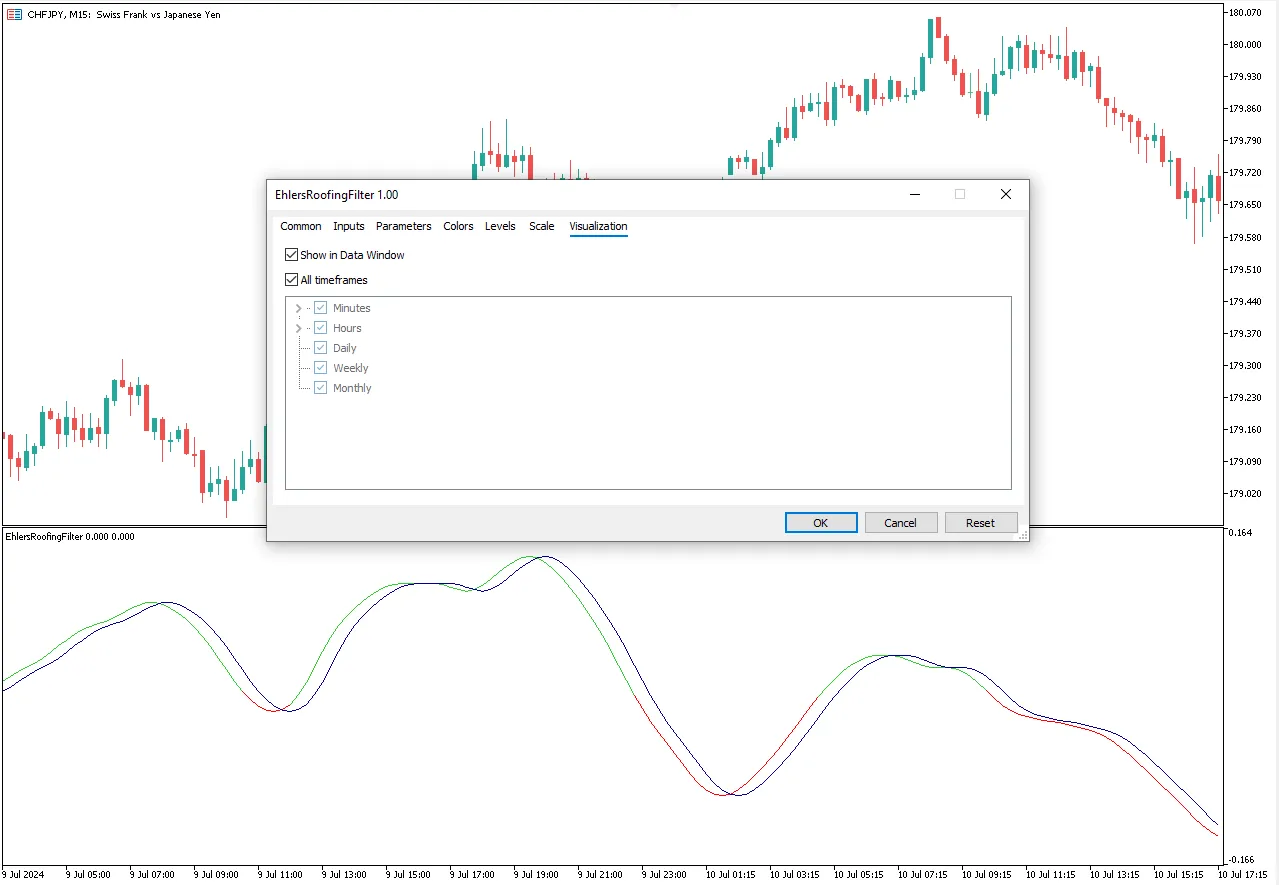Uncheck the All timeframes checkbox
Screen dimensions: 1279x885
(292, 280)
